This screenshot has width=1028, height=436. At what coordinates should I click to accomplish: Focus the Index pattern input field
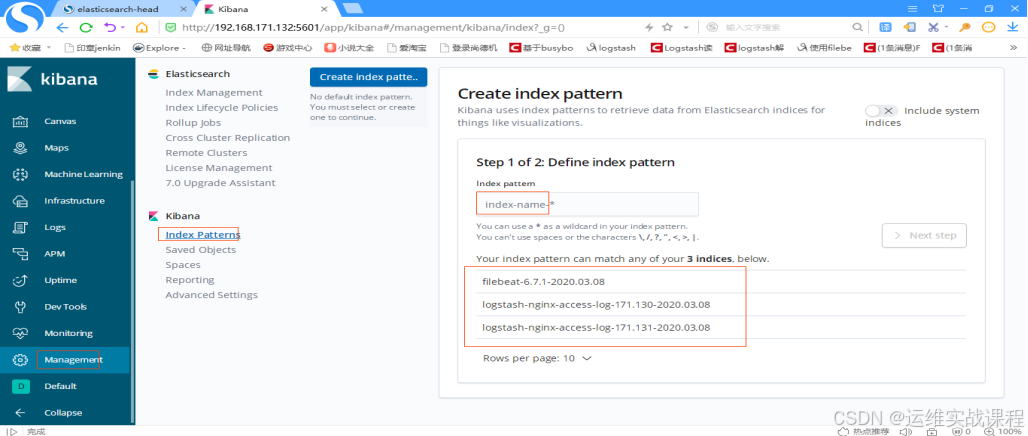[587, 205]
